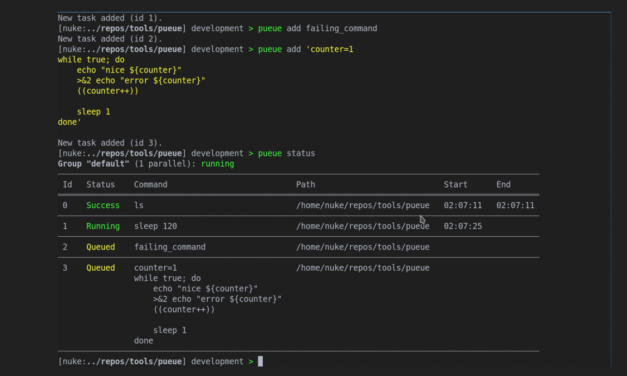627x376 pixels.
Task: Click the path in the 'sleep 120' row
Action: pyautogui.click(x=363, y=226)
